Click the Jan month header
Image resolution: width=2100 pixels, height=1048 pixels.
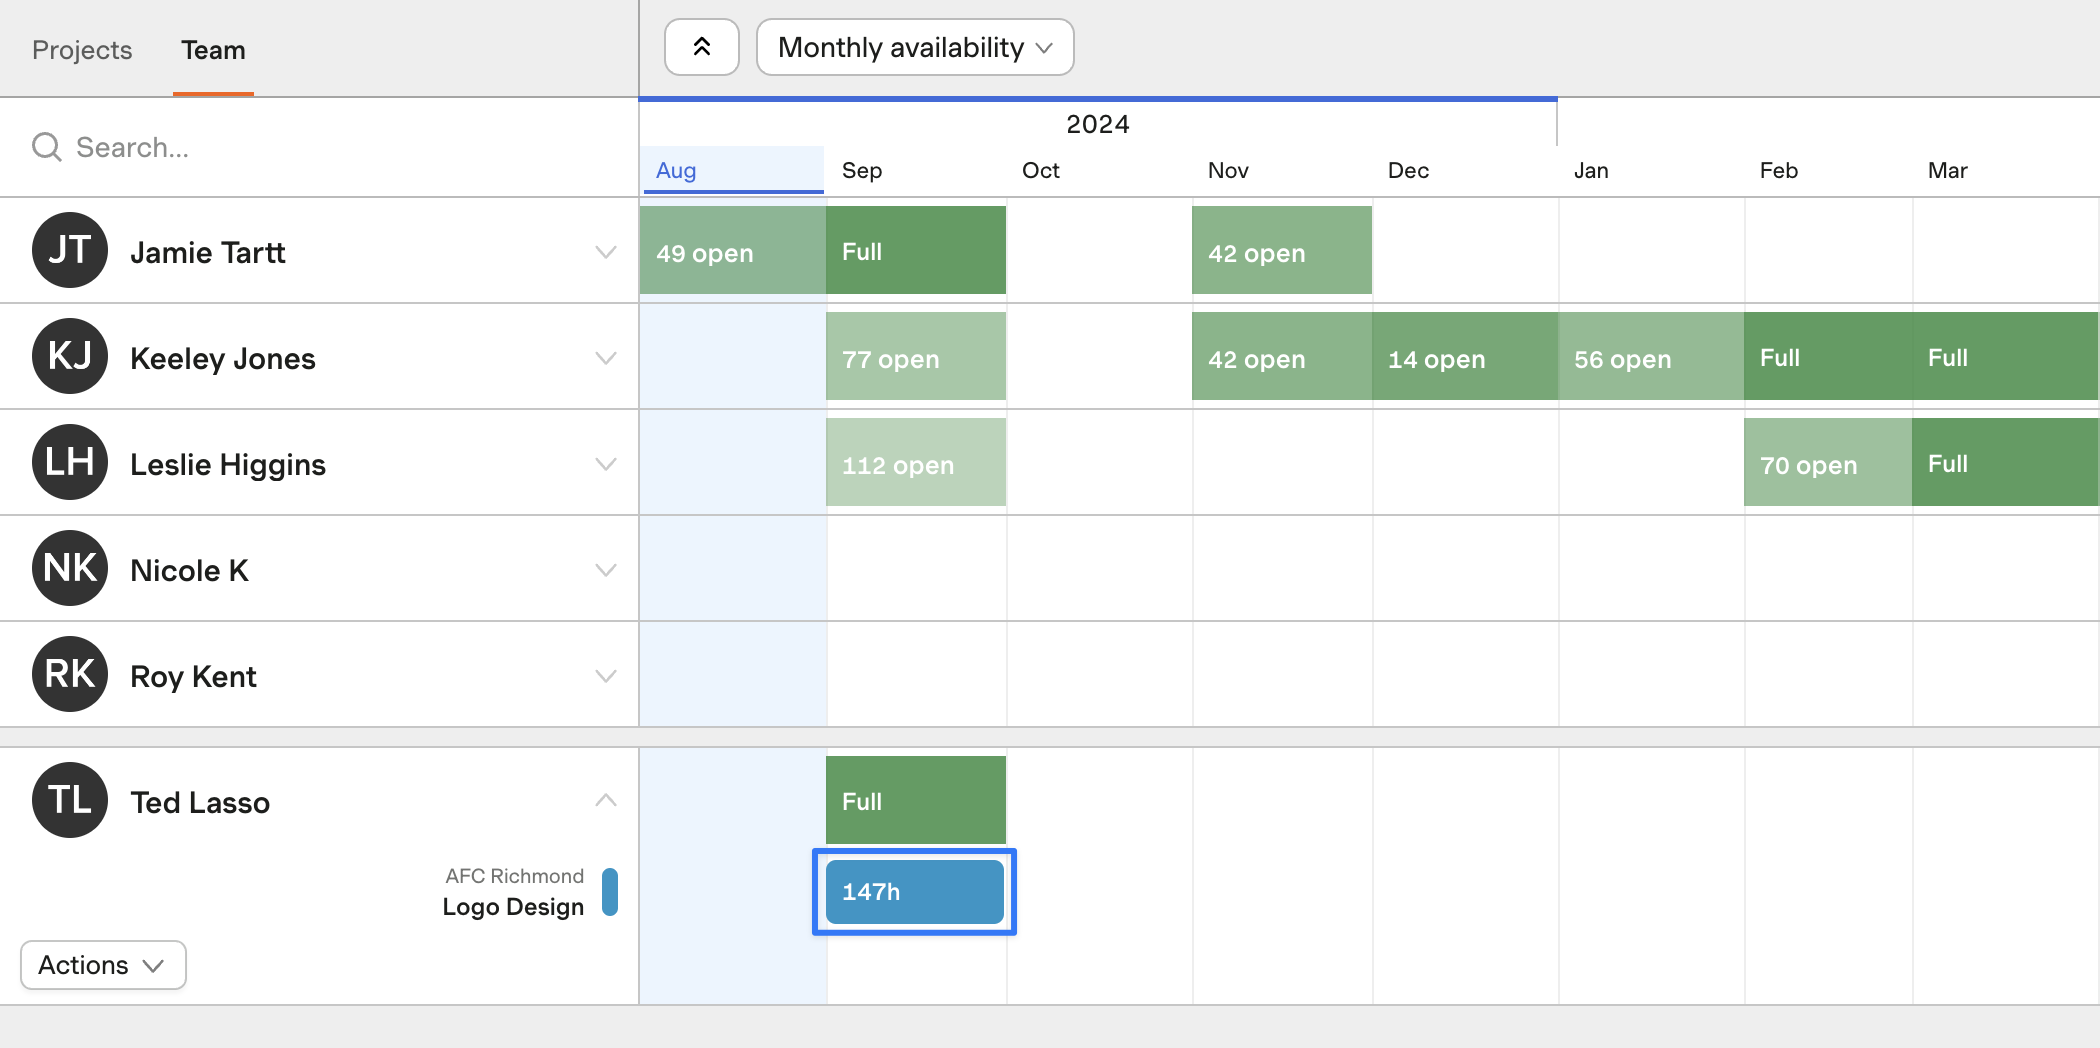coord(1591,170)
